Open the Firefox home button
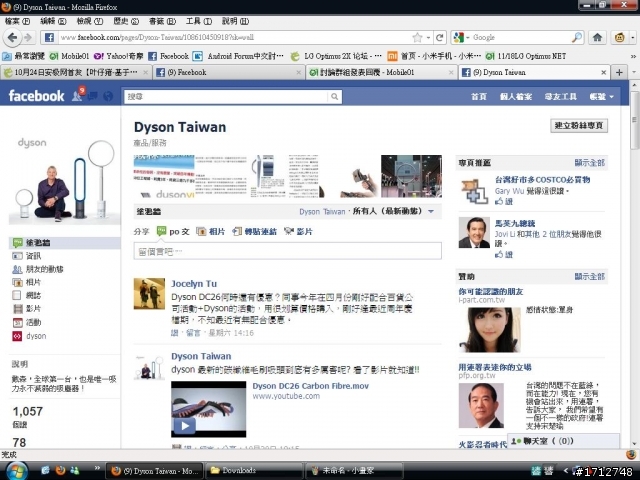This screenshot has height=480, width=640. coord(597,38)
